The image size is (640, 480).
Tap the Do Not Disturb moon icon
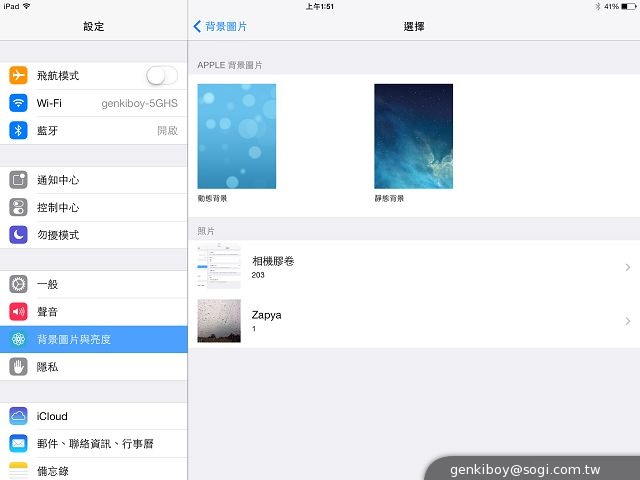pyautogui.click(x=18, y=235)
